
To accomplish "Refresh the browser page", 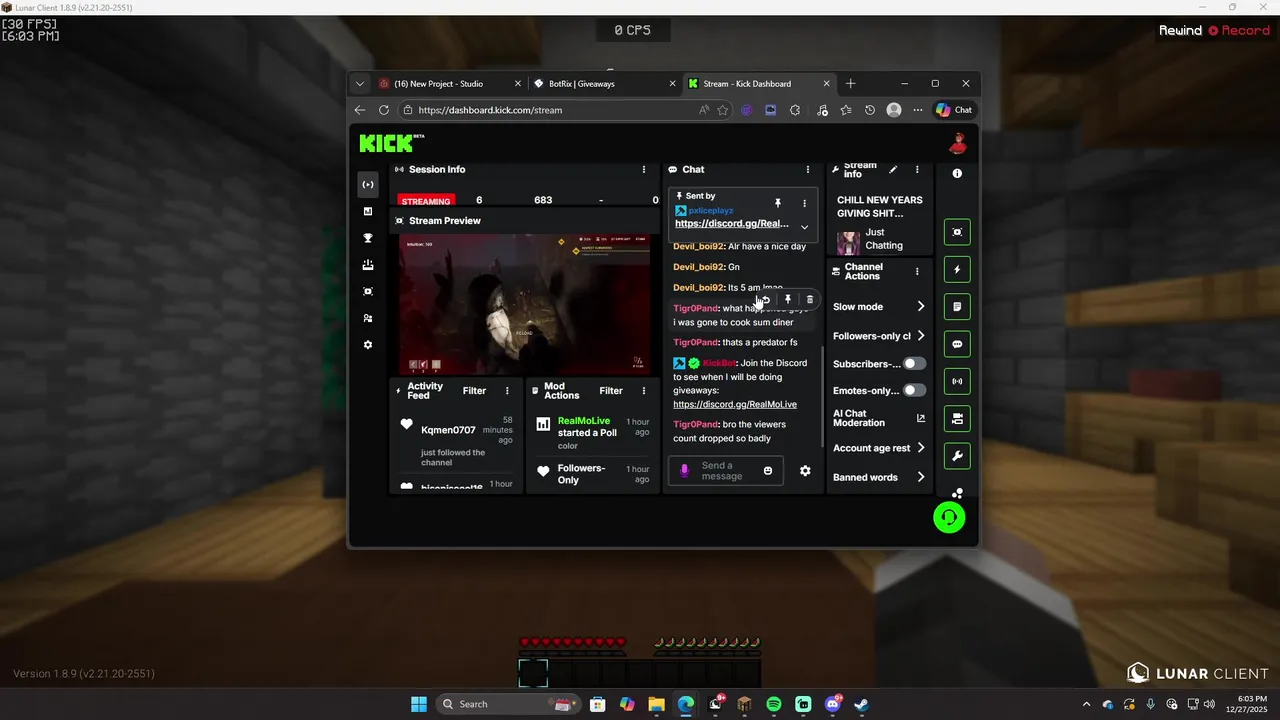I will (384, 110).
